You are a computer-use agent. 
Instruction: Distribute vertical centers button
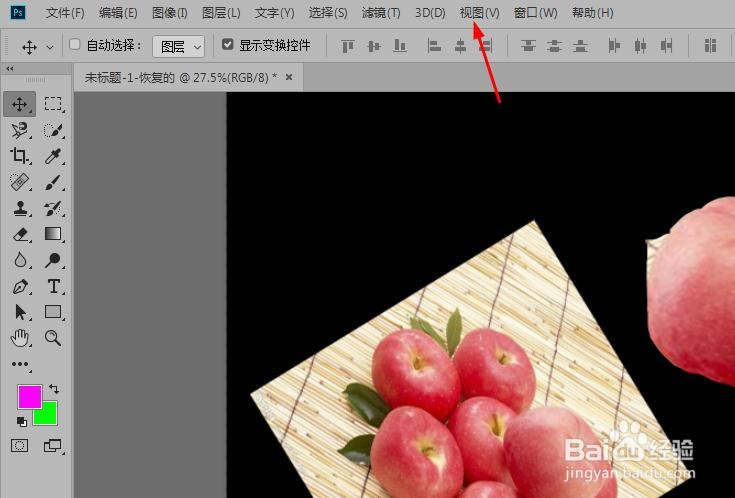(555, 46)
